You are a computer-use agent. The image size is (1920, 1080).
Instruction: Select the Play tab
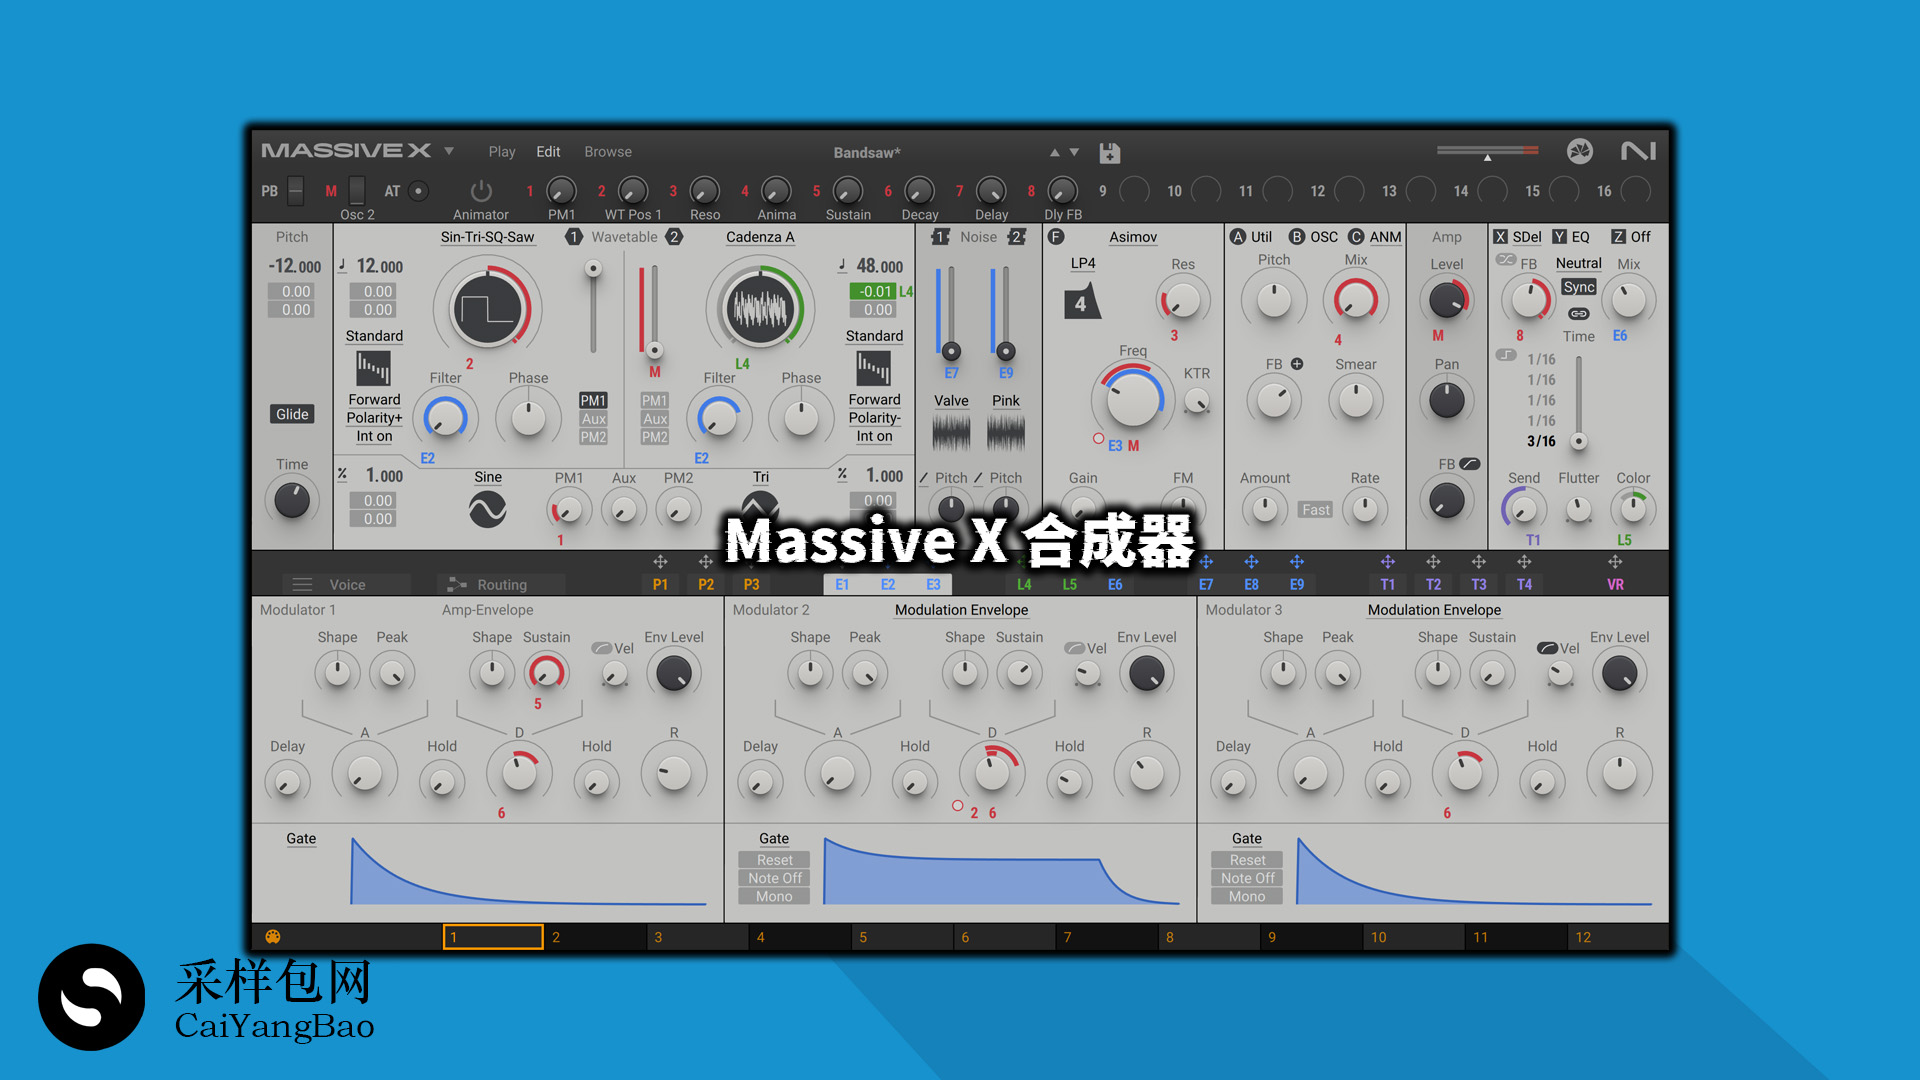pyautogui.click(x=502, y=151)
